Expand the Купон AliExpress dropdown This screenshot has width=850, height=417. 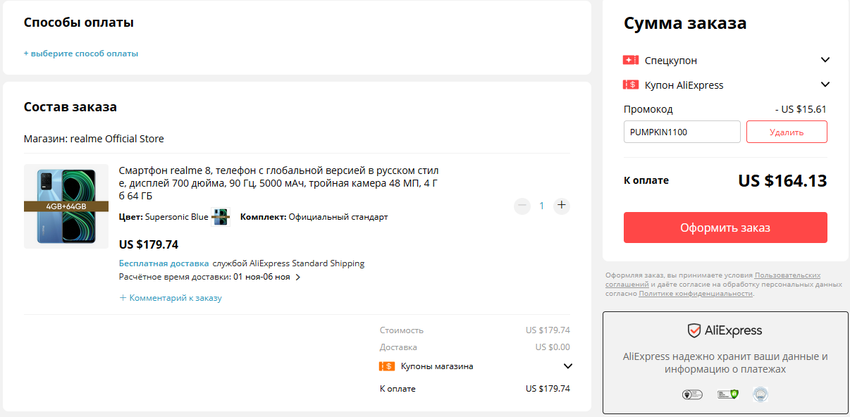pos(825,85)
